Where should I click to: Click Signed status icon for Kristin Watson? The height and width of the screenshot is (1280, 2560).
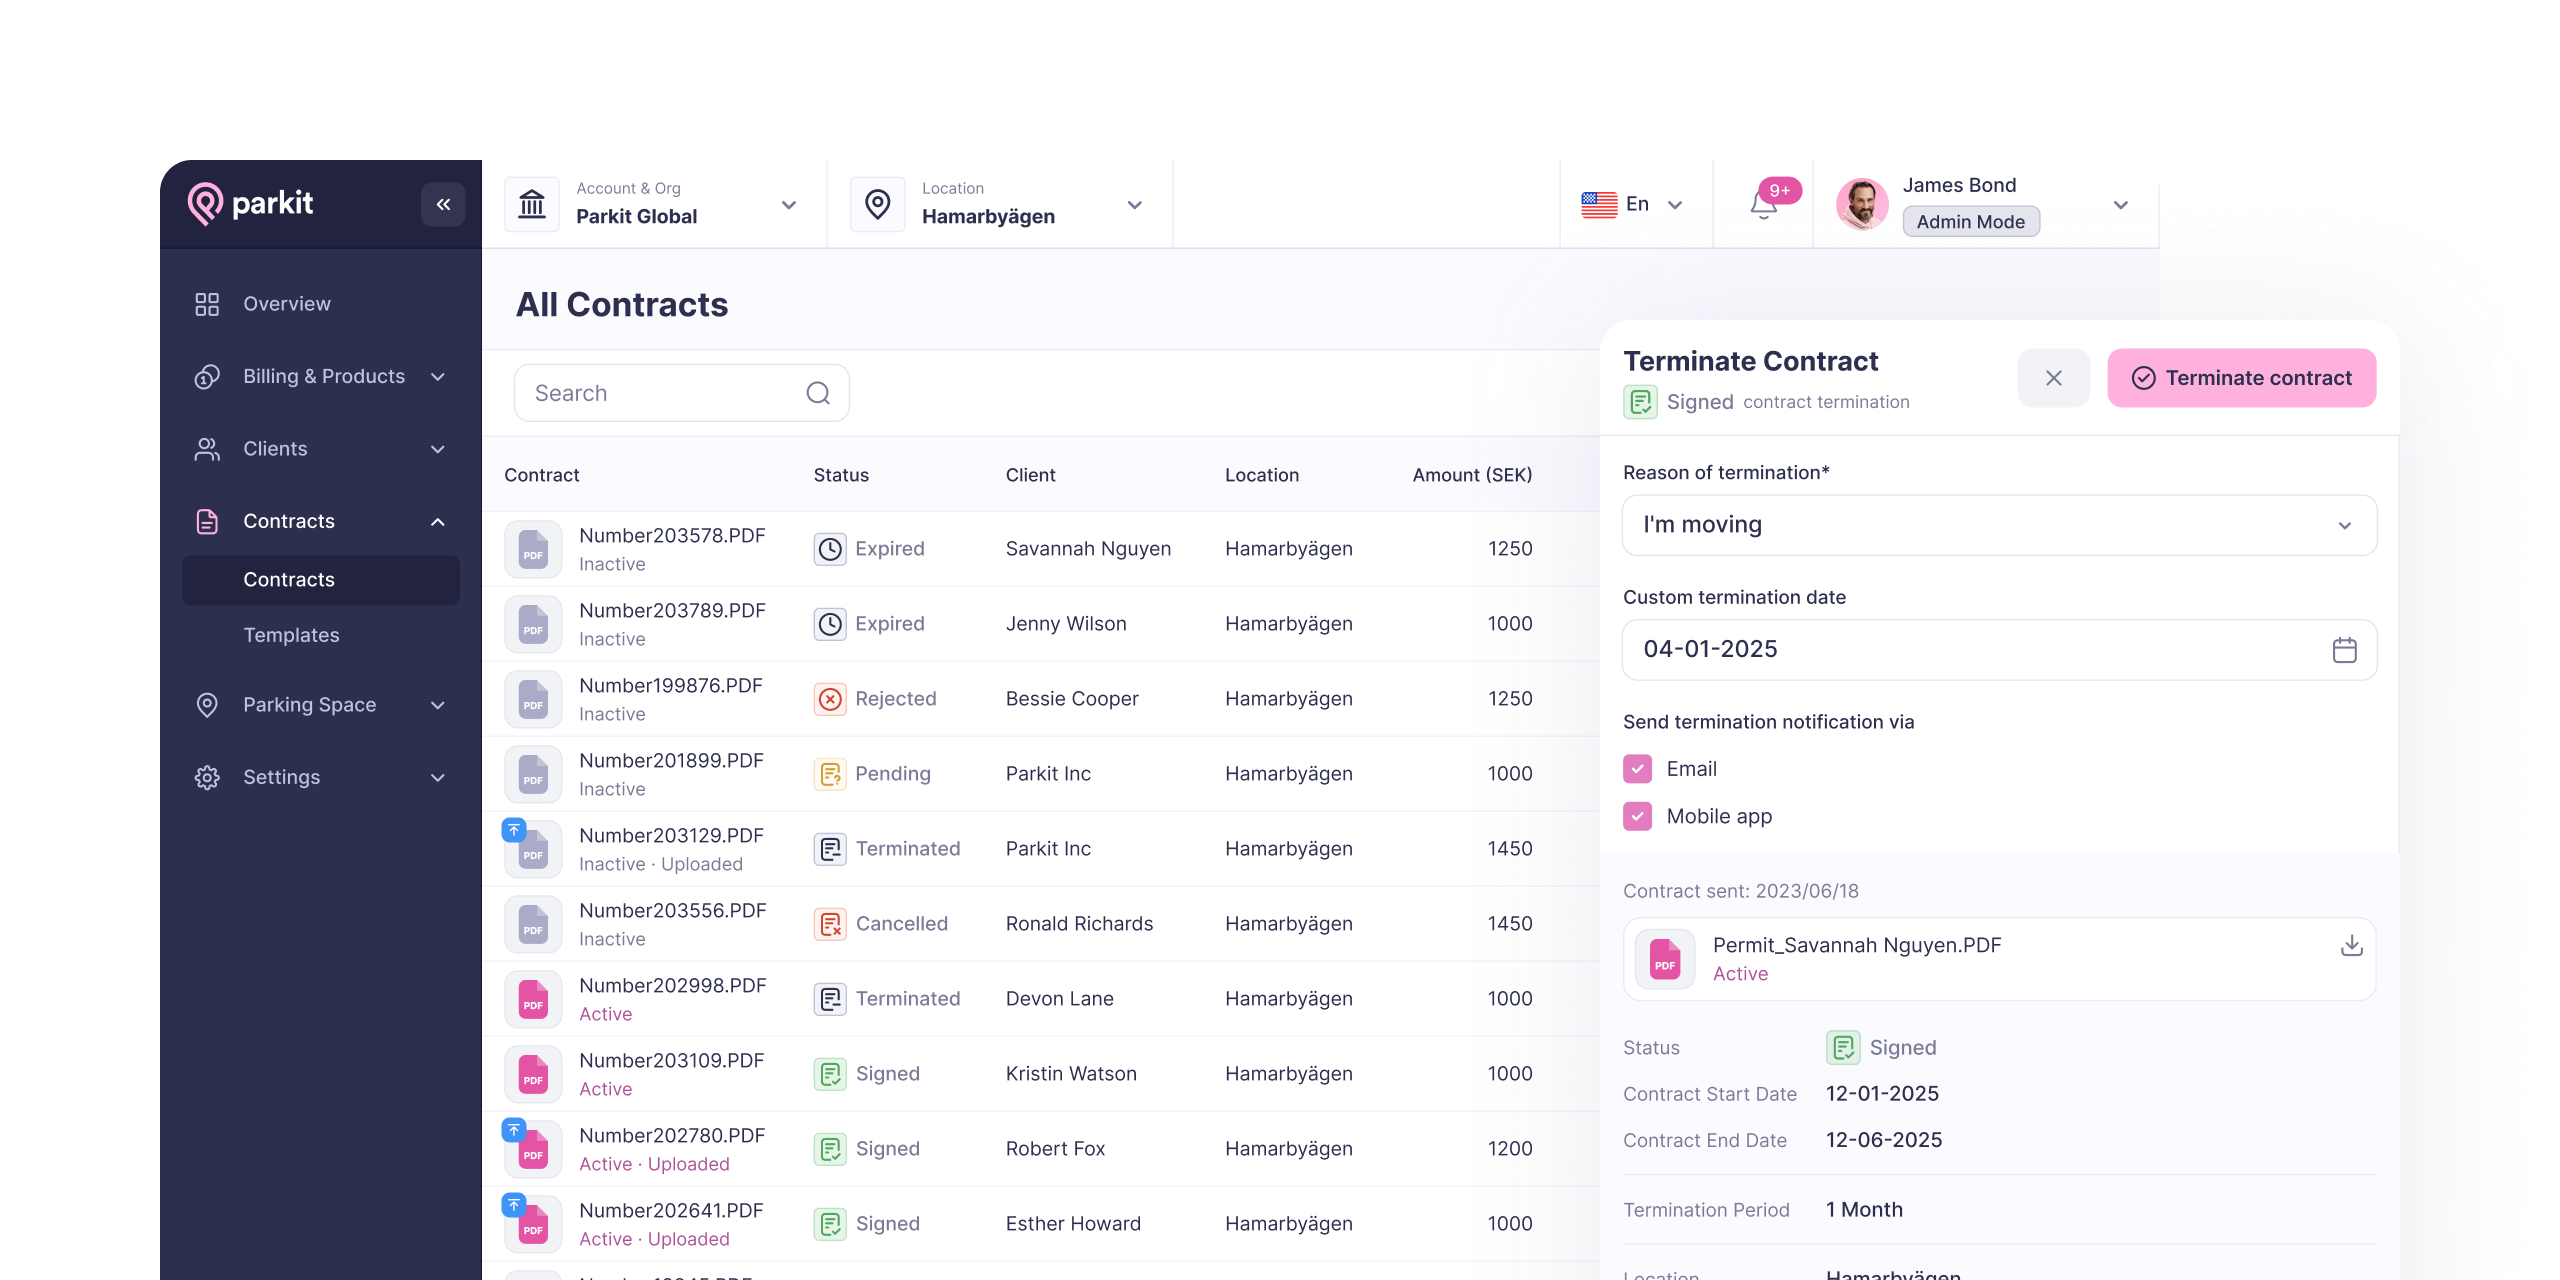(830, 1074)
